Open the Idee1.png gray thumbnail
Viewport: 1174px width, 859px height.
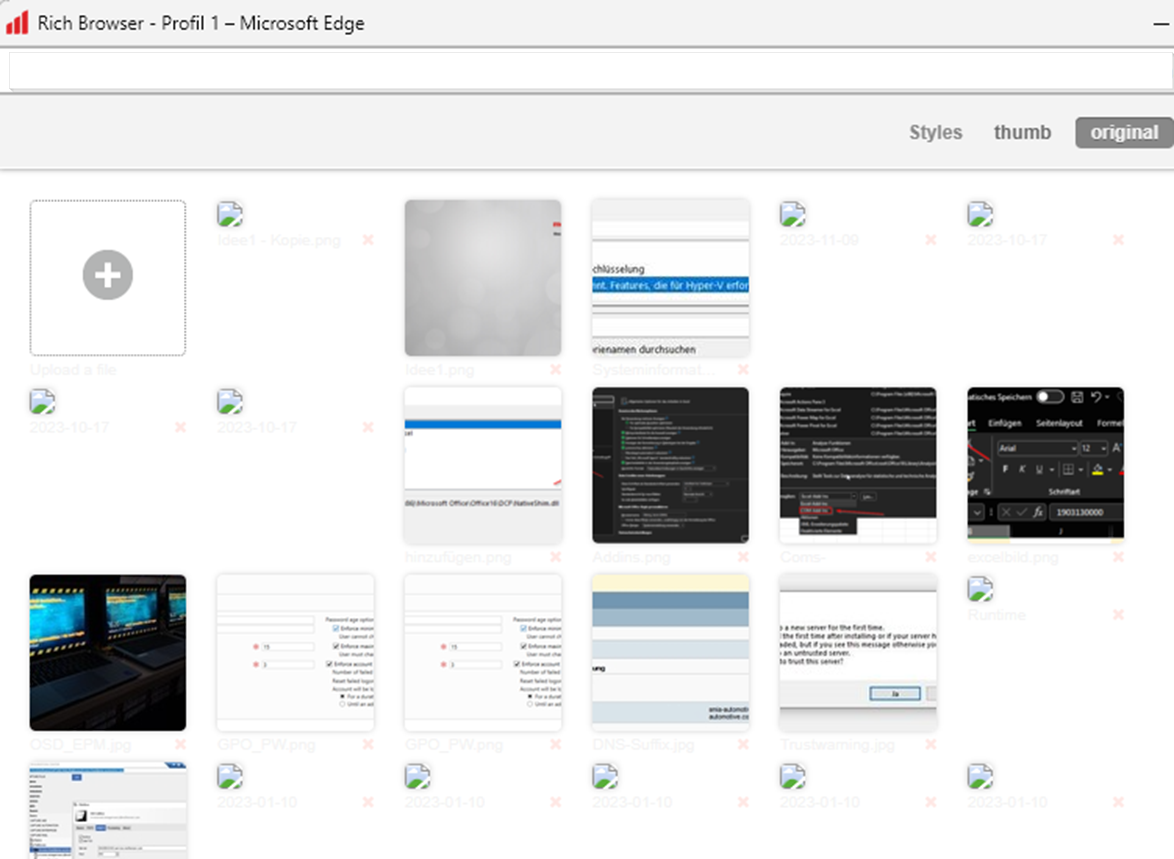[482, 277]
